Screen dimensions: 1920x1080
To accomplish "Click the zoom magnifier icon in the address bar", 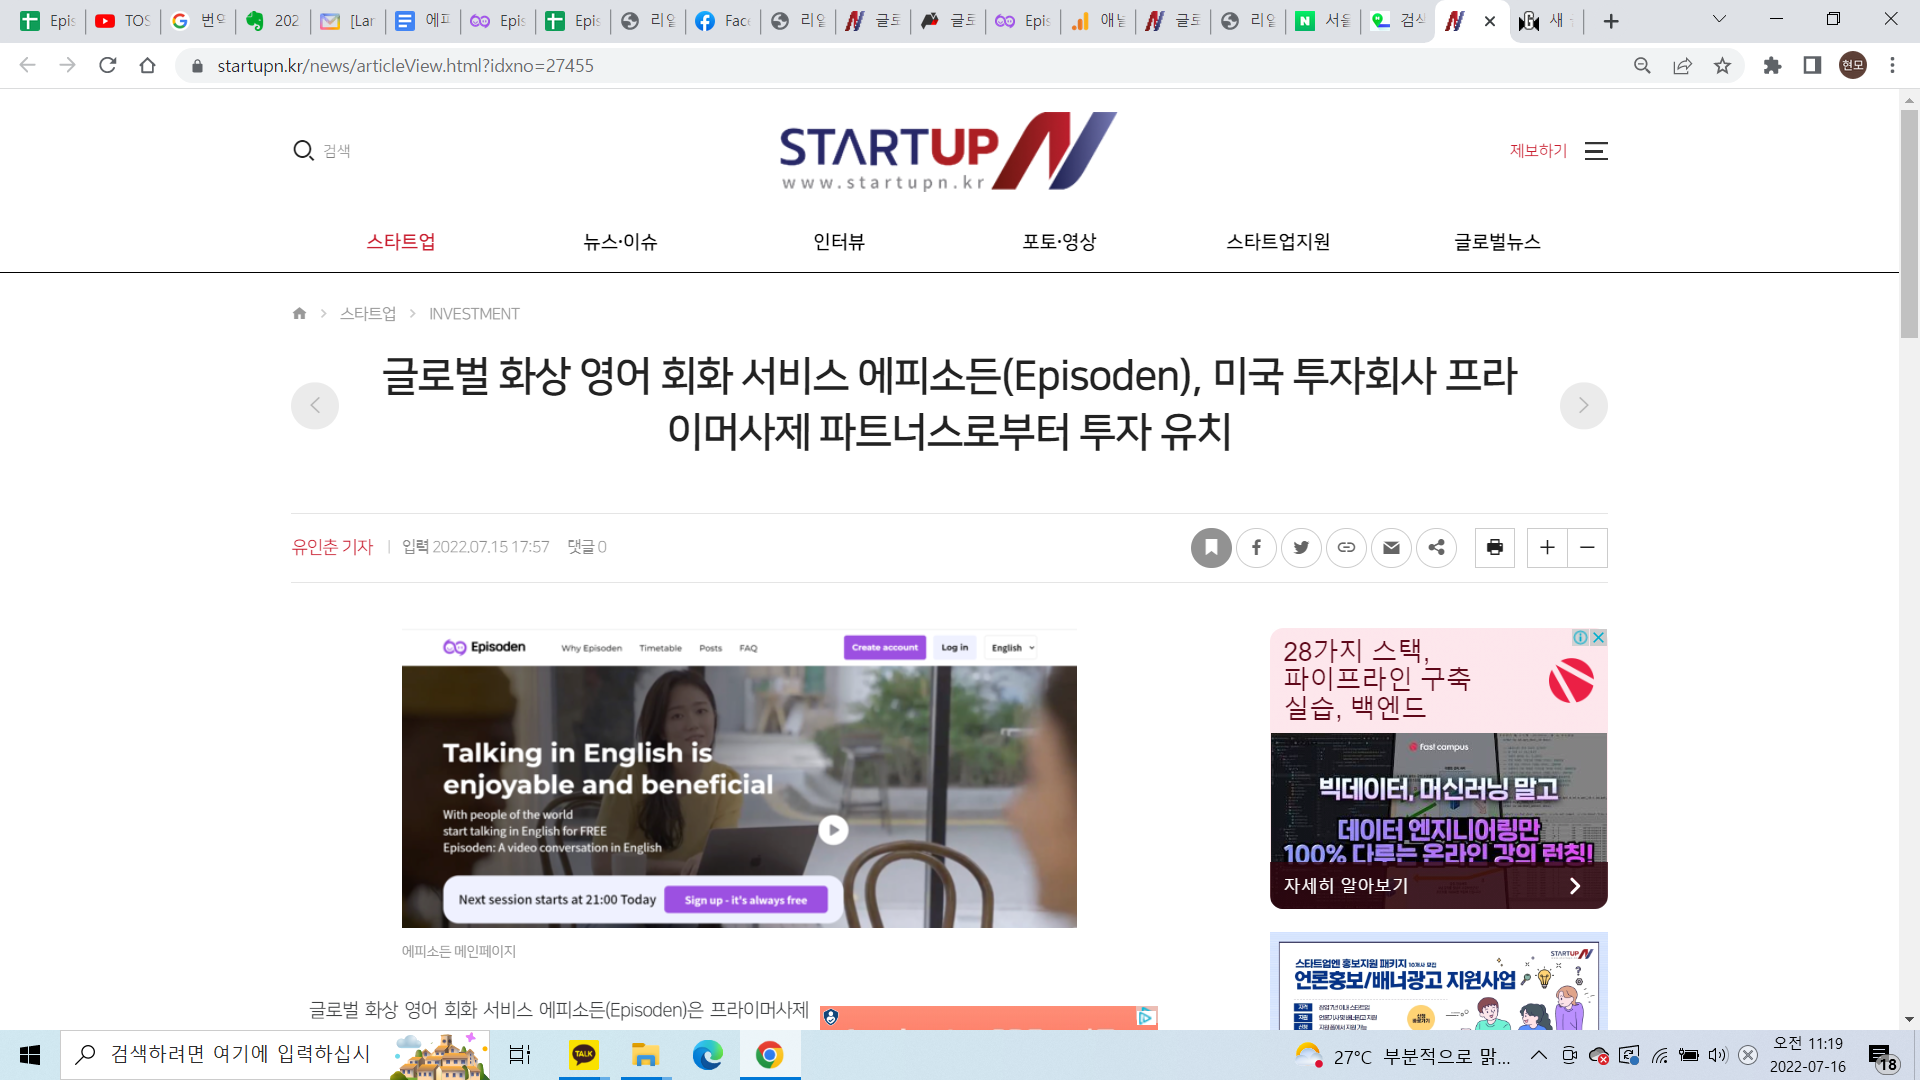I will [x=1642, y=65].
